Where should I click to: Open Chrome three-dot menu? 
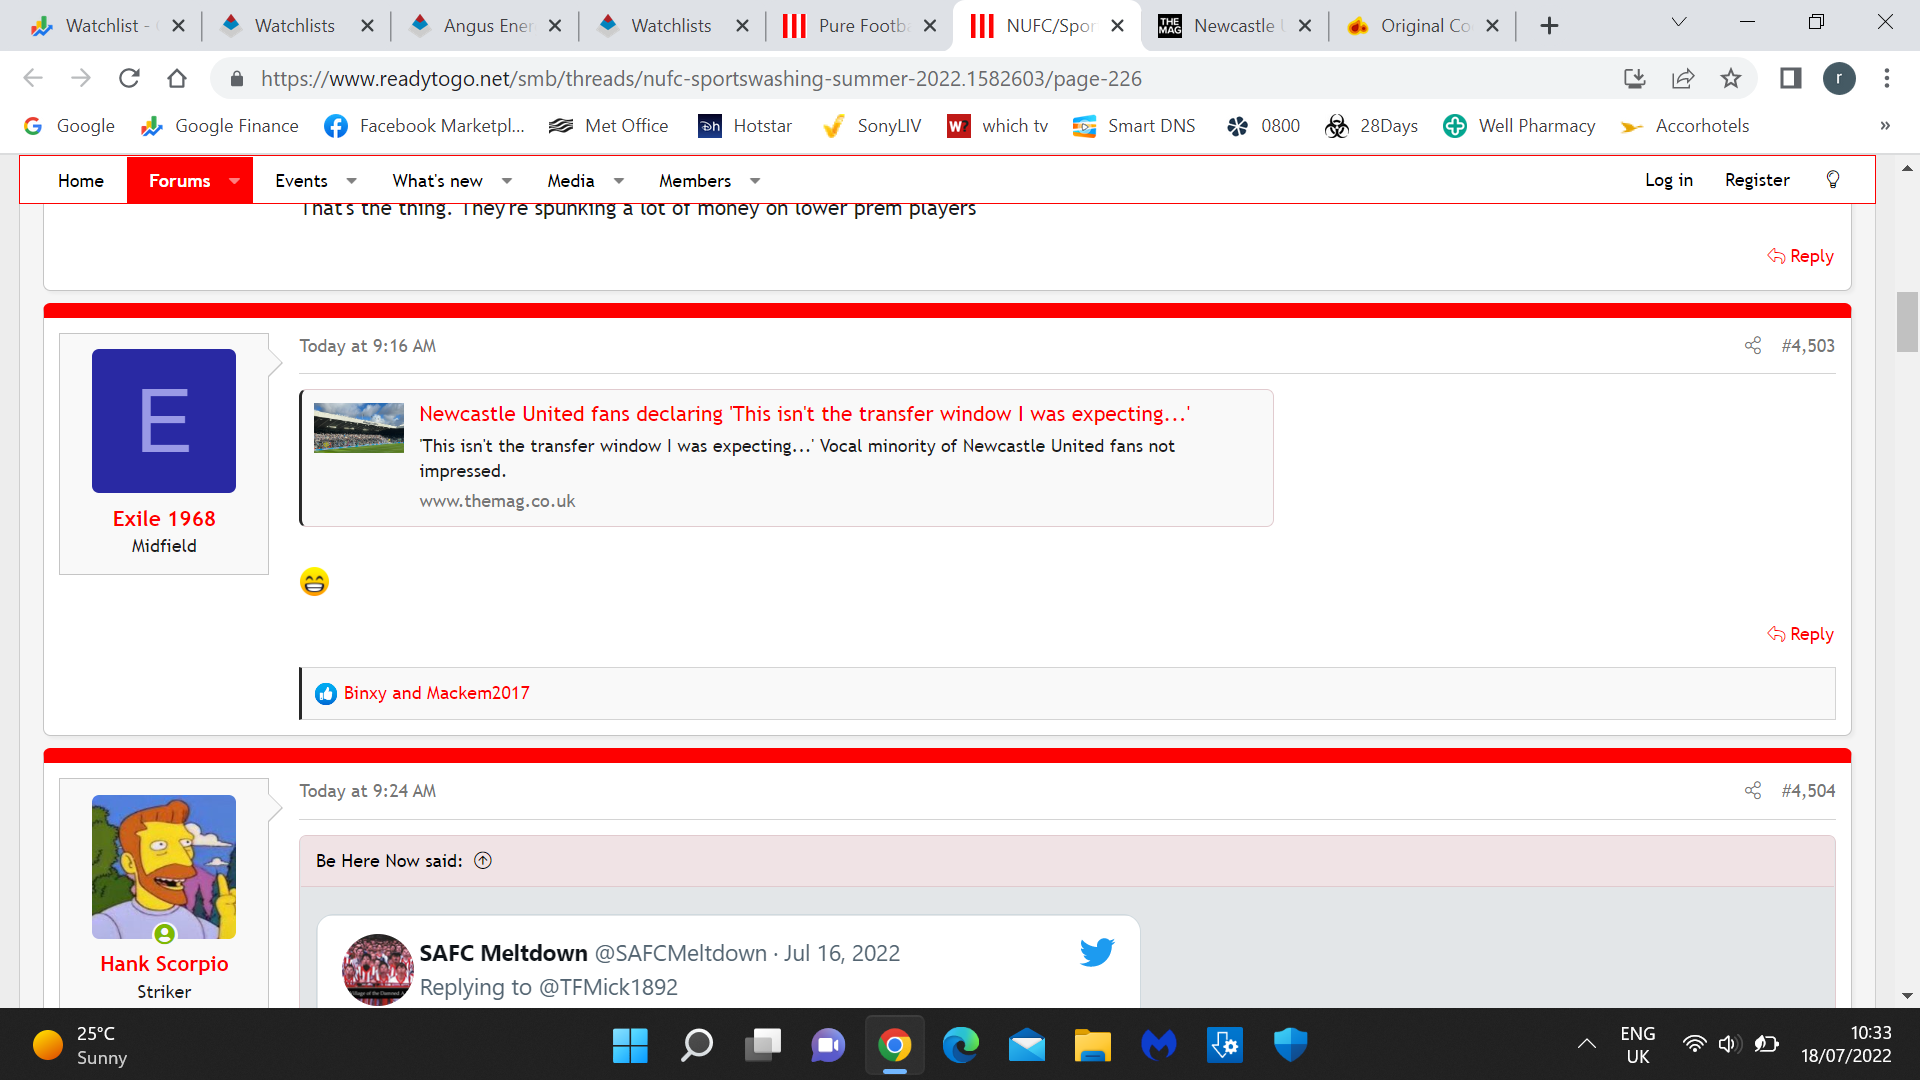(x=1887, y=78)
